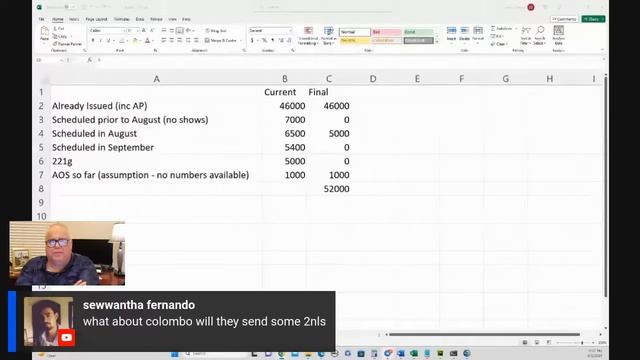Select column D header
640x360 pixels.
(x=373, y=79)
